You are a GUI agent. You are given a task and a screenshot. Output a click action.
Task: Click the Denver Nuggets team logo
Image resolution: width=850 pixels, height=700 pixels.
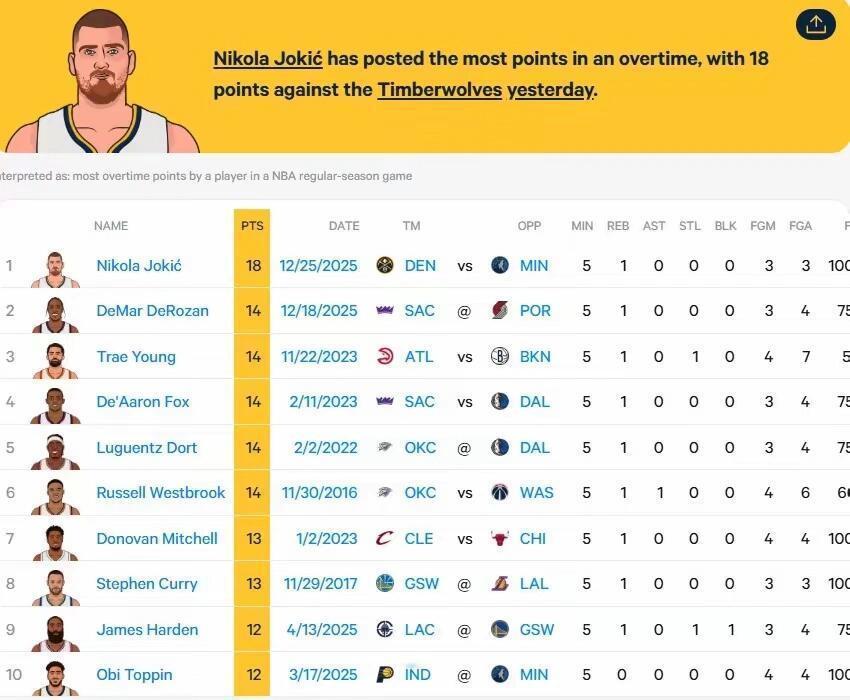tap(385, 265)
